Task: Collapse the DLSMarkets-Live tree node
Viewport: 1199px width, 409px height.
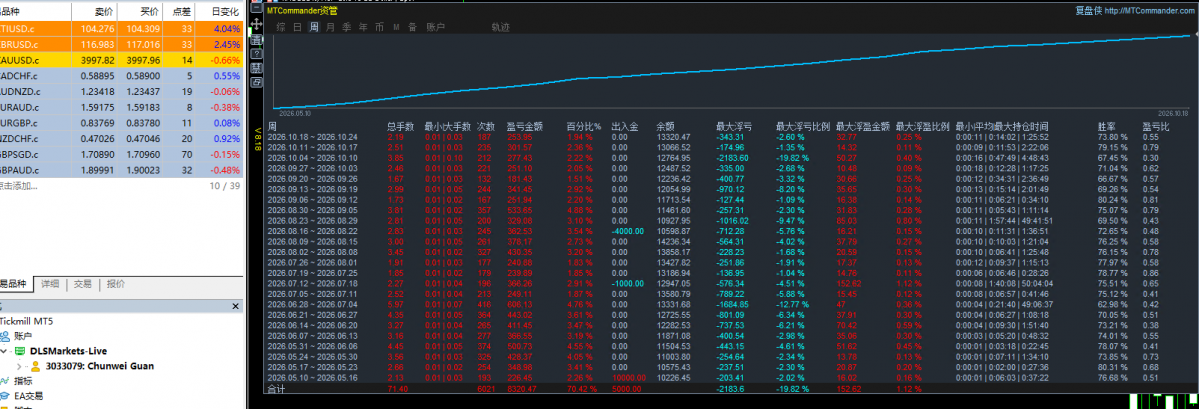Action: [x=5, y=351]
